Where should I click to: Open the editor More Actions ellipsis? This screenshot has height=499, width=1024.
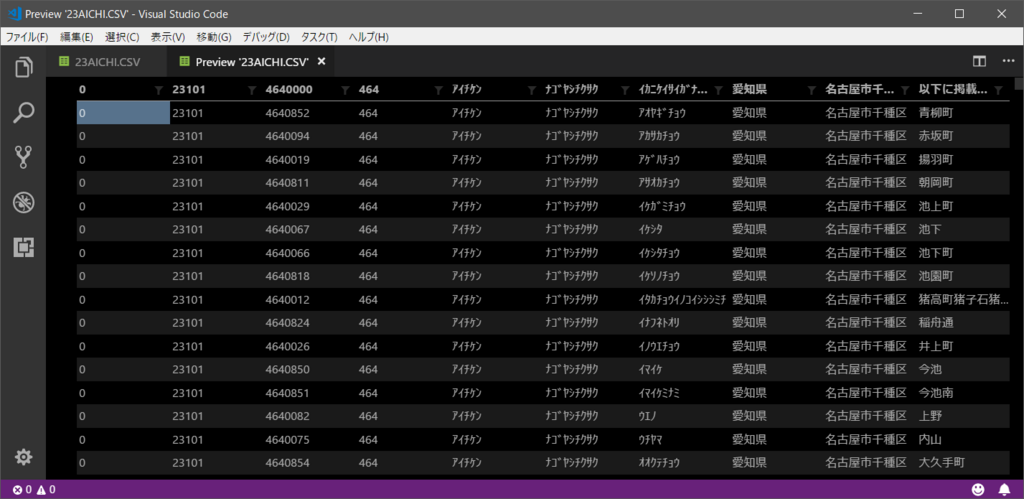(x=1008, y=61)
